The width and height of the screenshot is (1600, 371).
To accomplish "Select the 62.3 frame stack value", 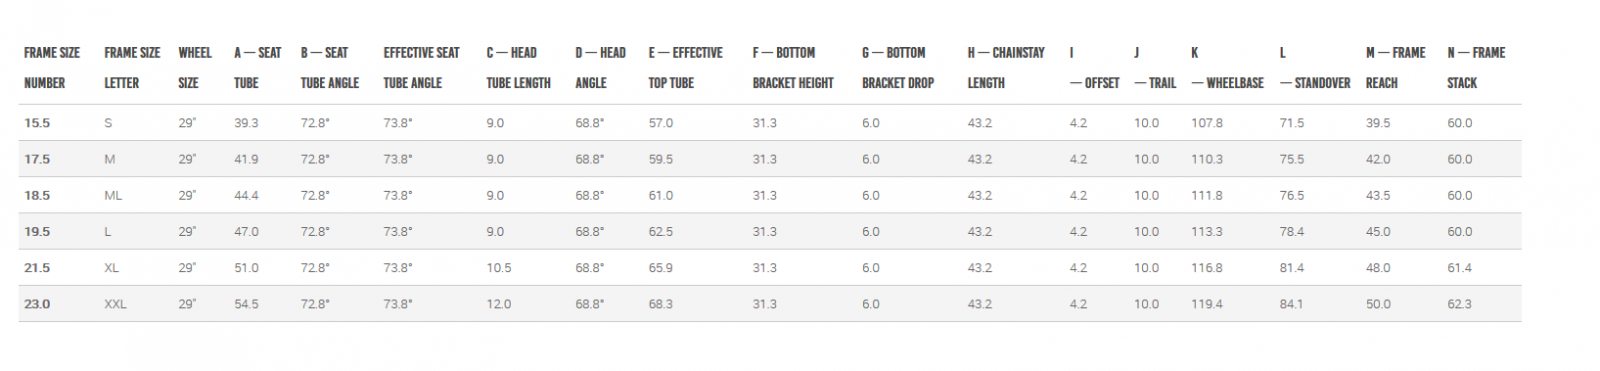I will [1460, 304].
